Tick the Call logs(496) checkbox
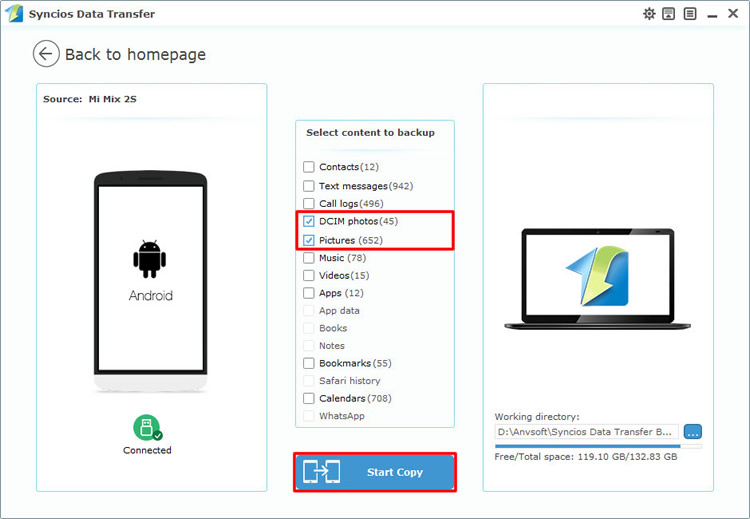 309,203
